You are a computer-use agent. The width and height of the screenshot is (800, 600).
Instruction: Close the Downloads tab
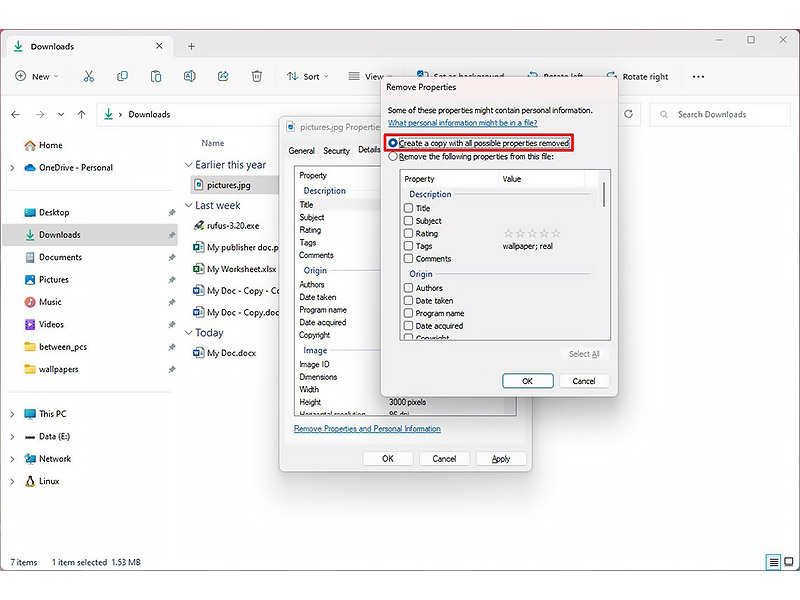(x=159, y=46)
